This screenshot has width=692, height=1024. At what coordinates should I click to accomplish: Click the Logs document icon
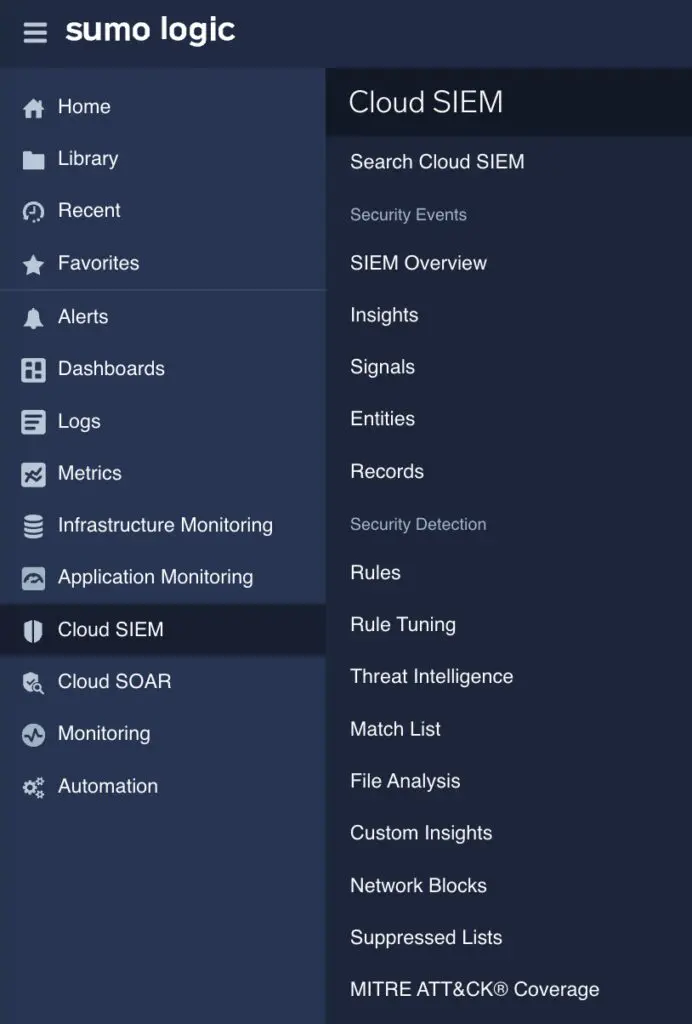click(x=34, y=422)
